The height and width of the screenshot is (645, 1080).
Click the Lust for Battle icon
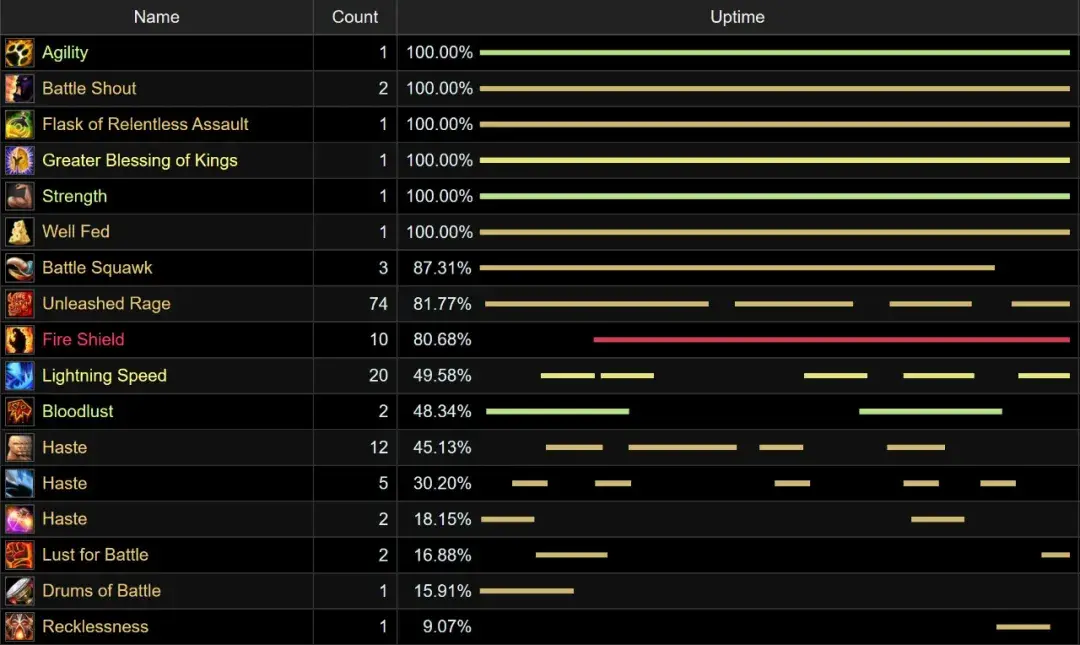[x=19, y=555]
